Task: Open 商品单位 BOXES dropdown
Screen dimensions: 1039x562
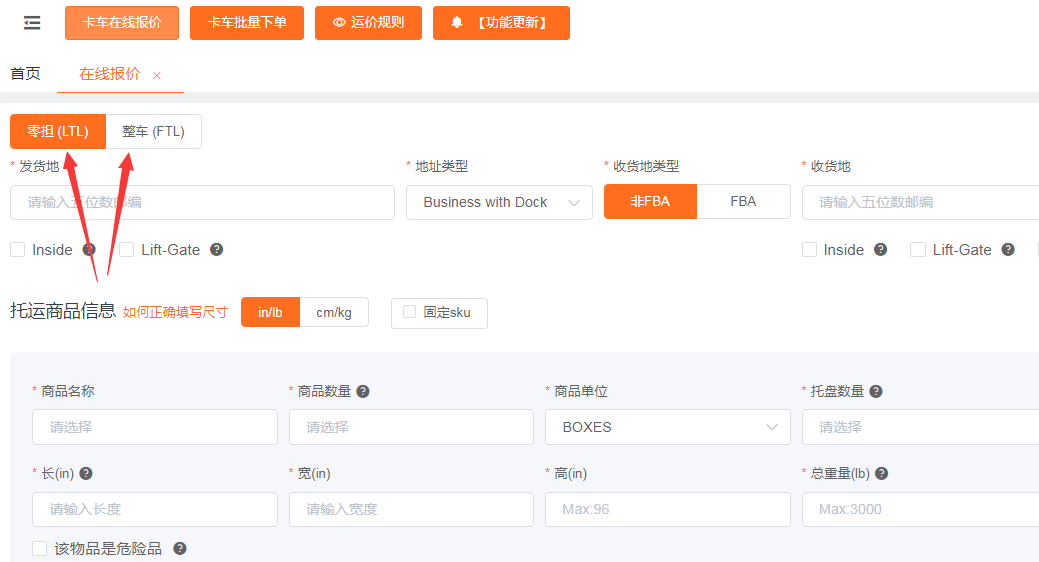Action: pyautogui.click(x=668, y=427)
